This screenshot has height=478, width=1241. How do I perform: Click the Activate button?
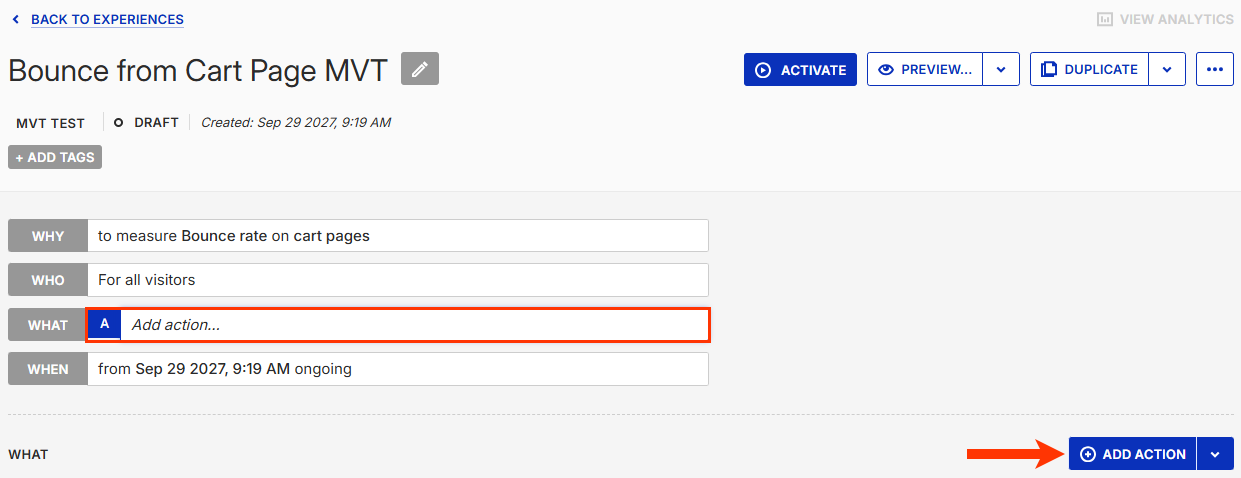800,70
